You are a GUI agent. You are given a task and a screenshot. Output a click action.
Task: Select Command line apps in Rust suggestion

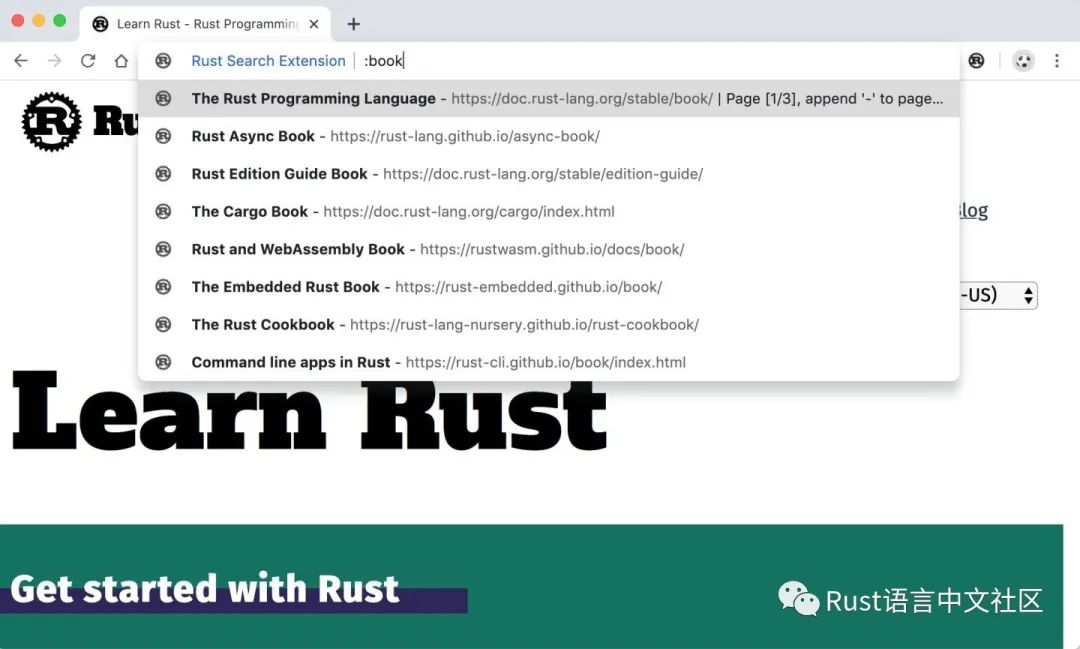pyautogui.click(x=549, y=362)
